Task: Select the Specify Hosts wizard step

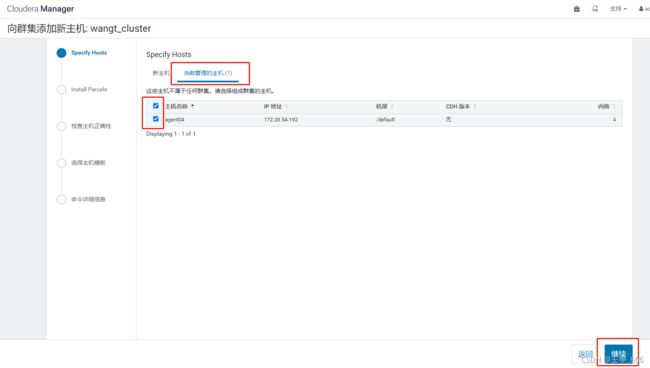Action: [x=89, y=53]
